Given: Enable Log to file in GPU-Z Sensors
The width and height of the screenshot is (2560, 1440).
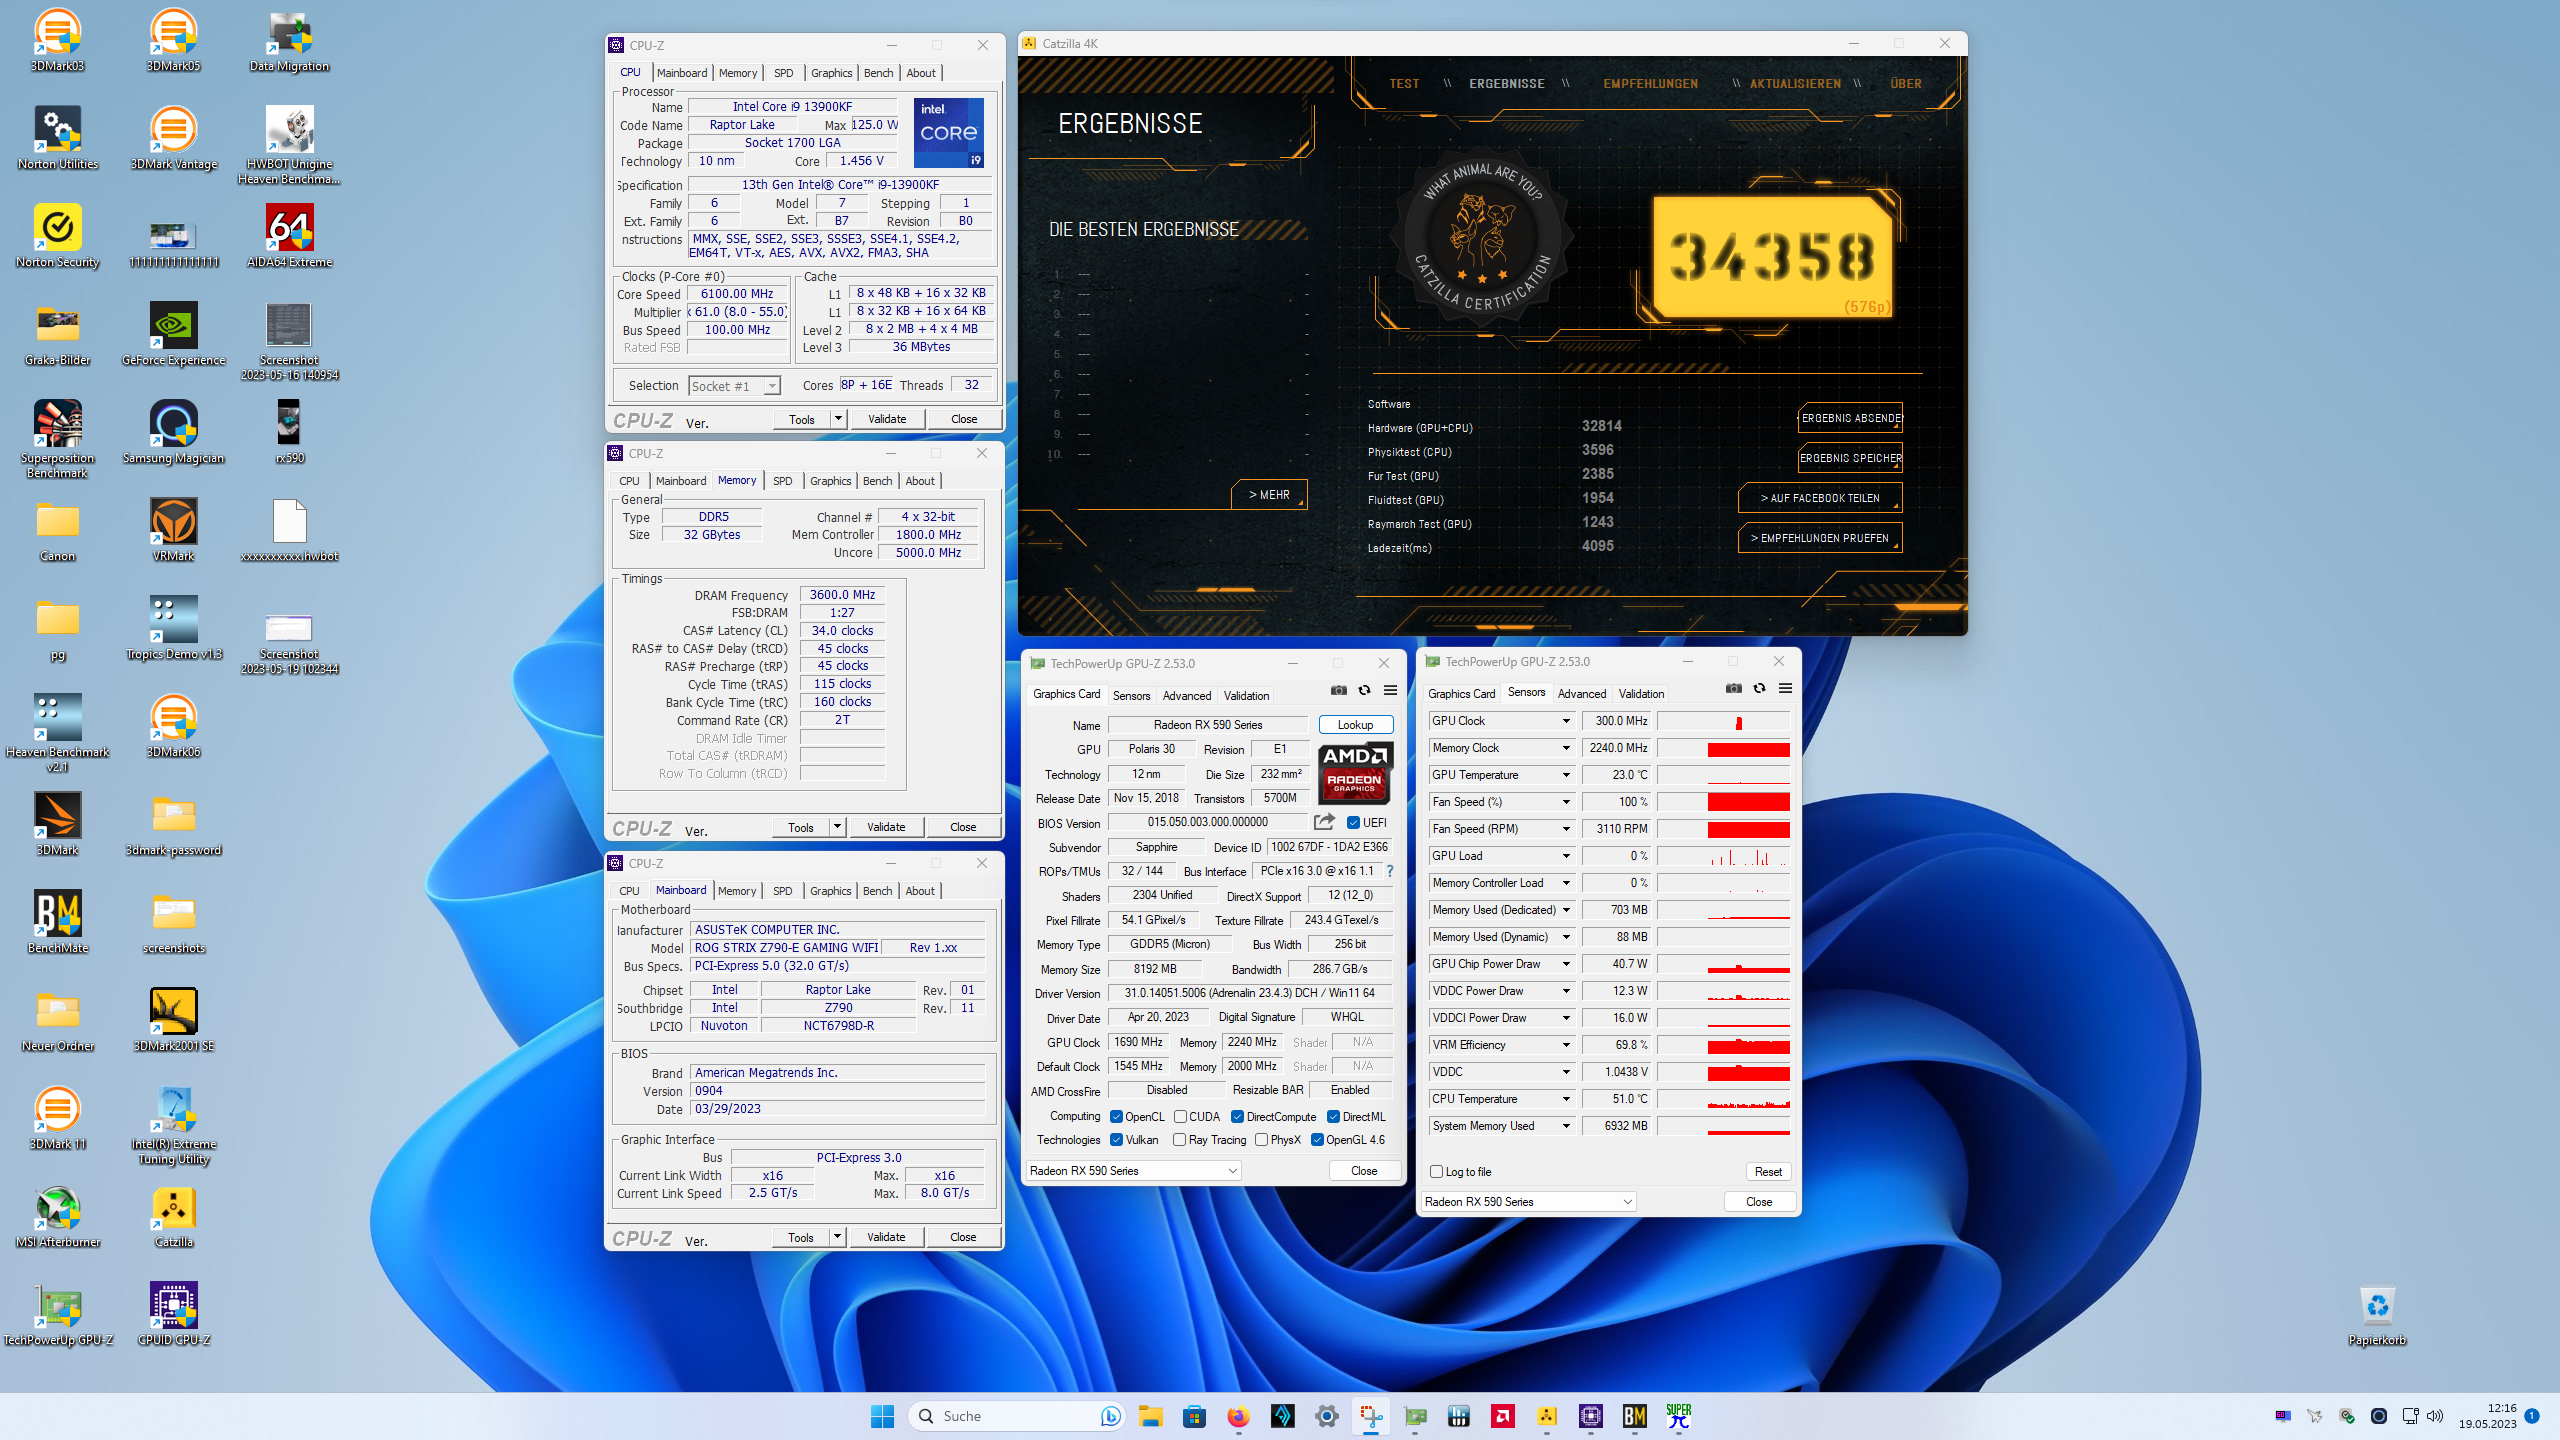Looking at the screenshot, I should pos(1436,1171).
